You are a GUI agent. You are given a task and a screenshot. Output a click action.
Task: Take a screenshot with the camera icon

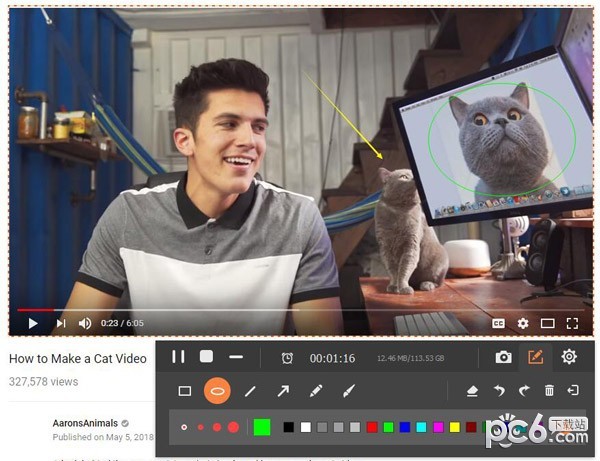504,357
